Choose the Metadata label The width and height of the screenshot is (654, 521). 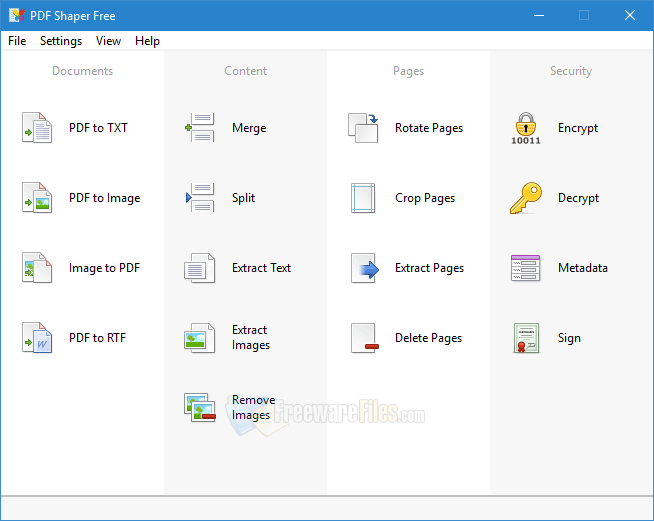pos(583,268)
